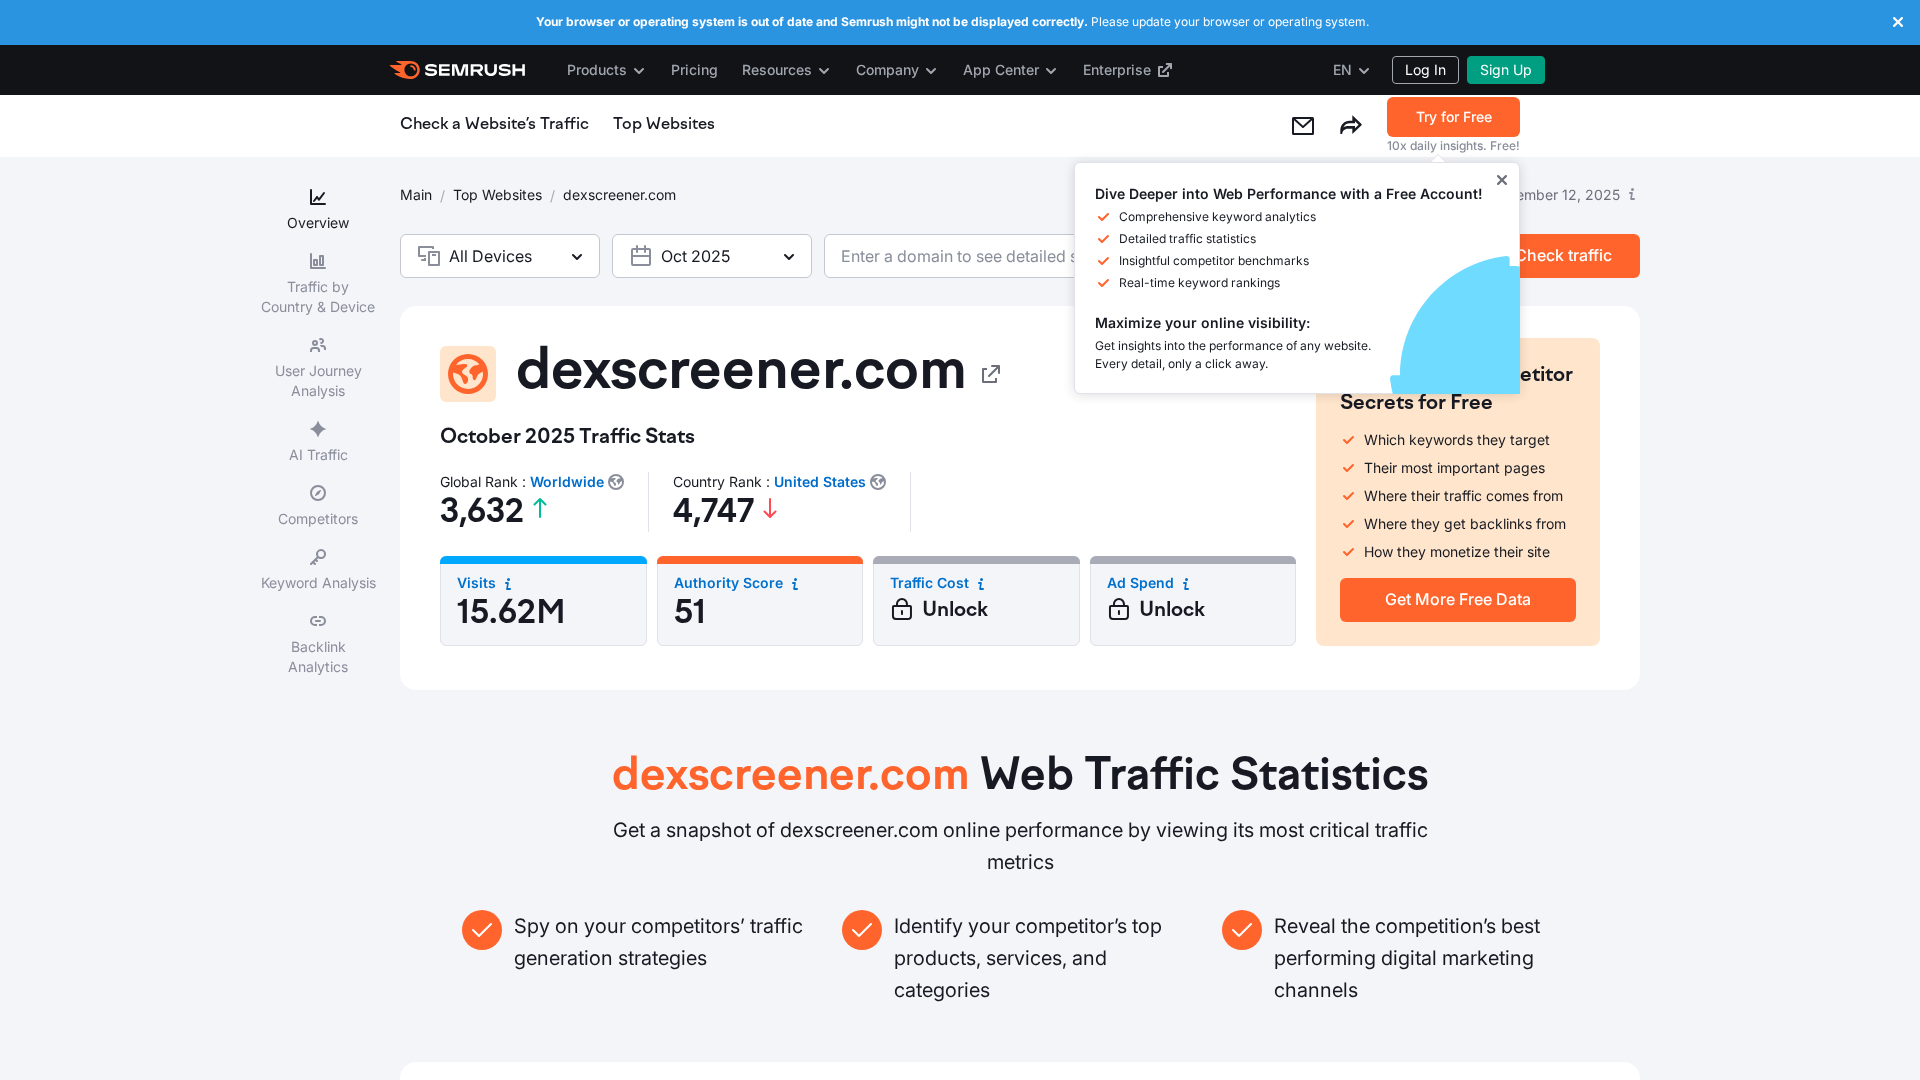Viewport: 1920px width, 1080px height.
Task: Click the October 2025 Traffic Stats heading
Action: click(567, 436)
